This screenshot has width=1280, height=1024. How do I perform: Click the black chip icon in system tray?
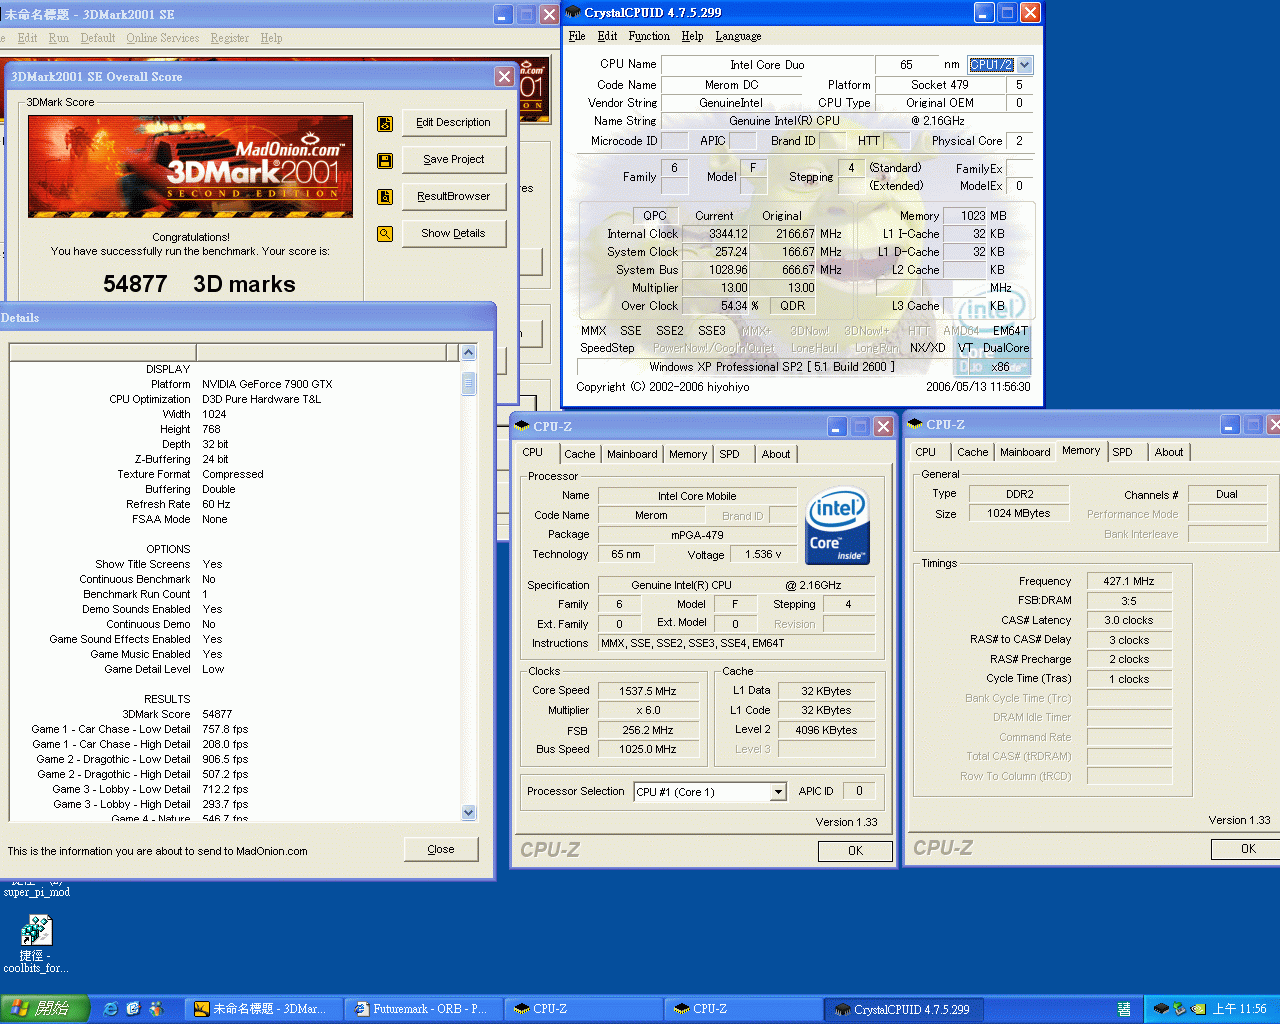tap(1161, 1009)
